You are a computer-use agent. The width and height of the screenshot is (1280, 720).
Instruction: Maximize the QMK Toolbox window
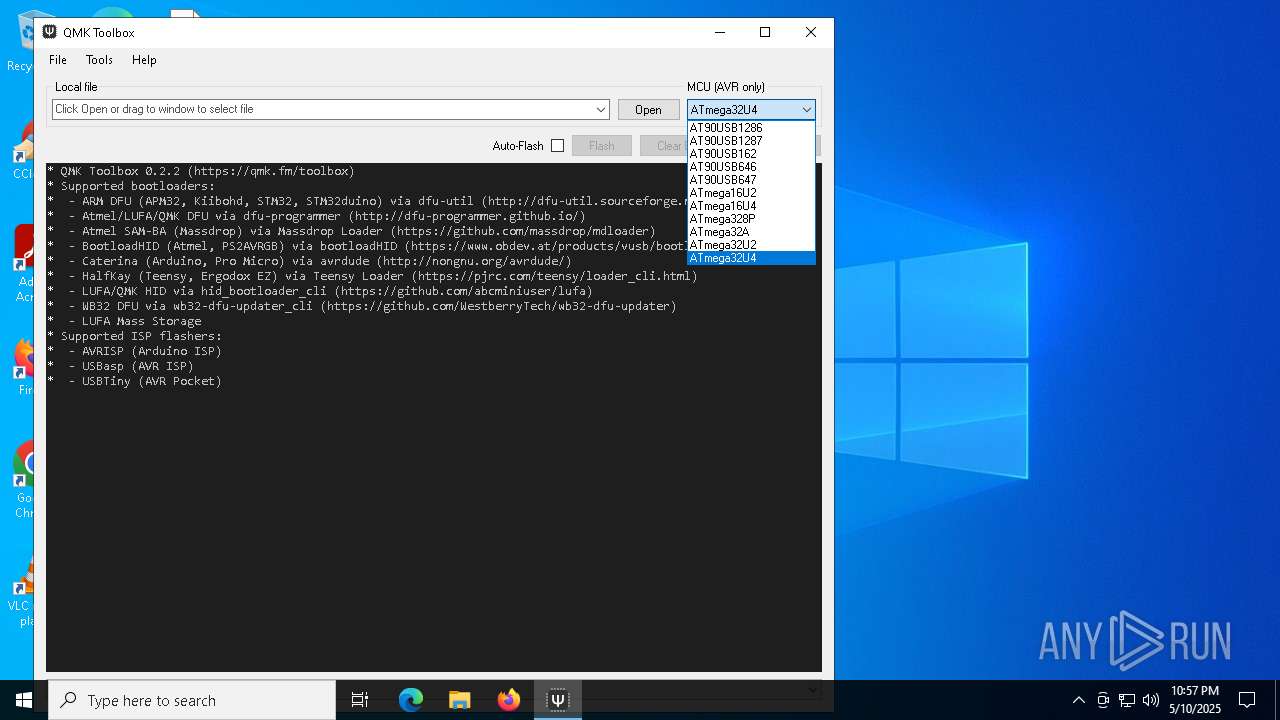click(765, 32)
